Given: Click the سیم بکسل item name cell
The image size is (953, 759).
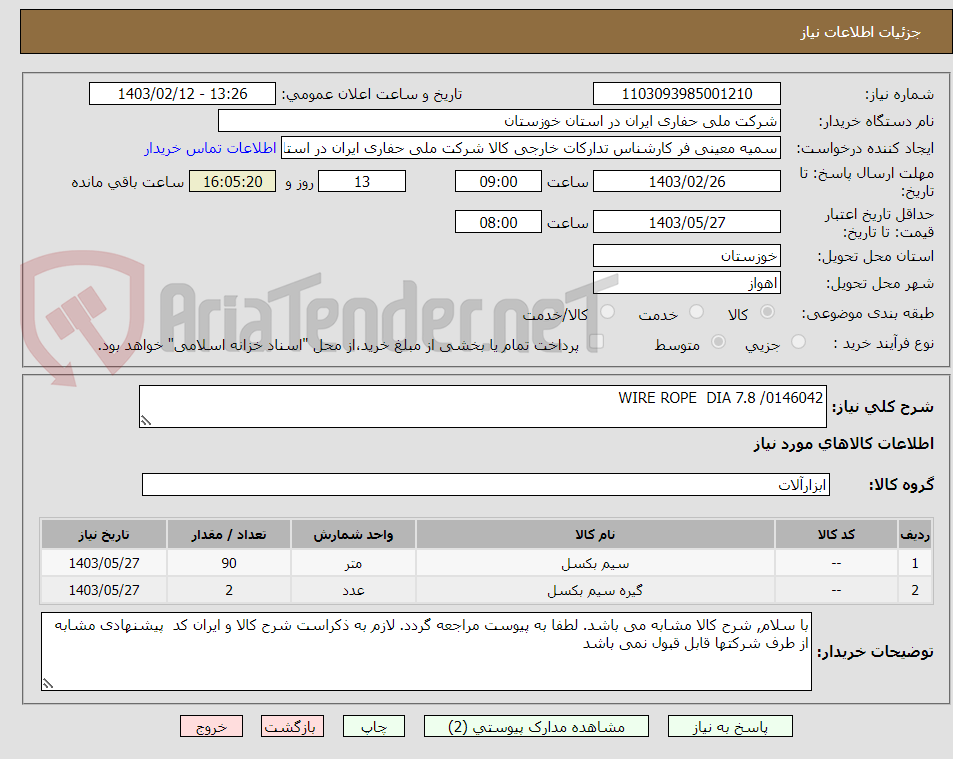Looking at the screenshot, I should click(595, 563).
